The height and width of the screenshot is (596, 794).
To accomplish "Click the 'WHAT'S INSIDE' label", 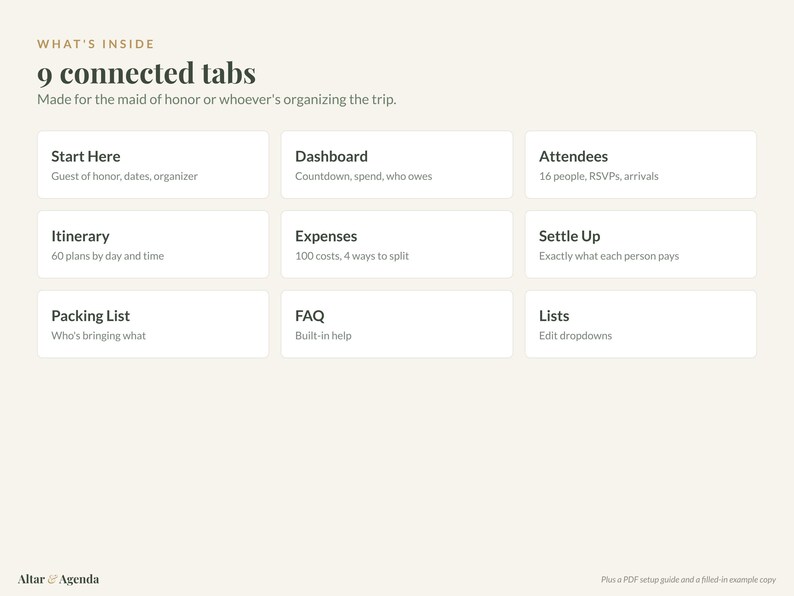I will pos(96,44).
